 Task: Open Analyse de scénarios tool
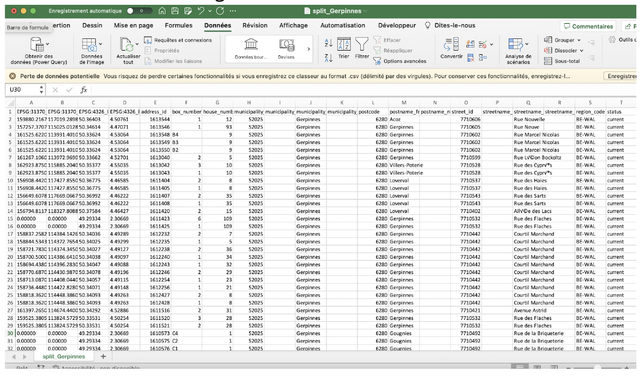(518, 50)
